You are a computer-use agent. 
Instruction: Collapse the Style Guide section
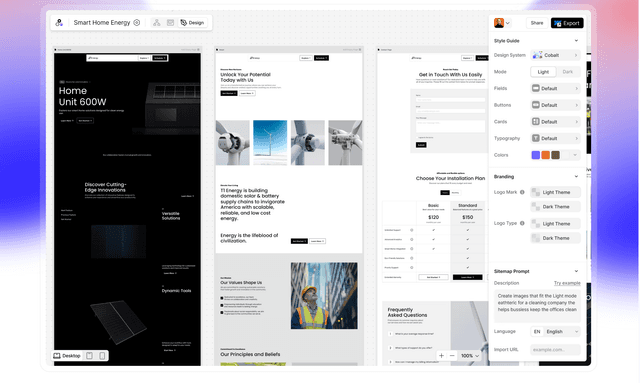click(x=576, y=40)
